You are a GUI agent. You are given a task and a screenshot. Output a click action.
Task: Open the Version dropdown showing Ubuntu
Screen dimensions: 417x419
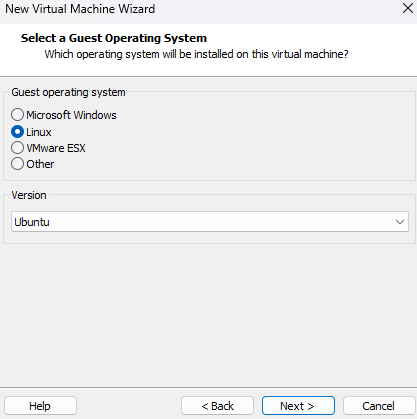point(210,222)
